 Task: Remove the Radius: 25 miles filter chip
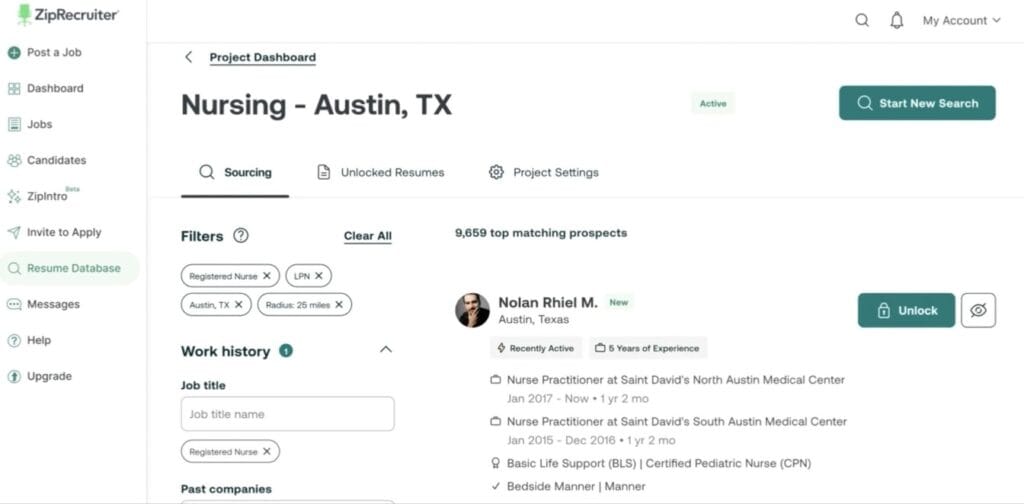(339, 304)
